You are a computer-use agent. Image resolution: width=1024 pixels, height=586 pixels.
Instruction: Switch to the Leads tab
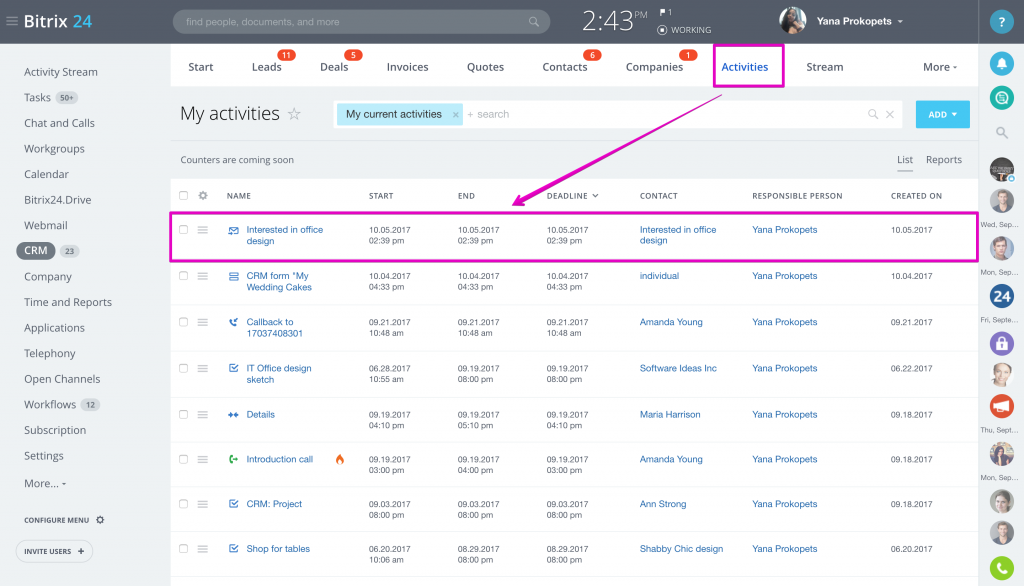266,67
